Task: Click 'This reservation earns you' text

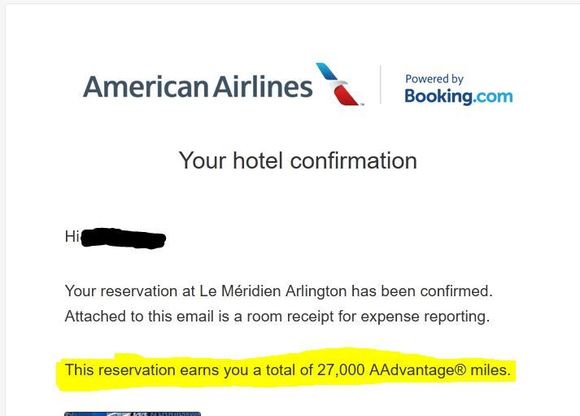Action: [157, 370]
